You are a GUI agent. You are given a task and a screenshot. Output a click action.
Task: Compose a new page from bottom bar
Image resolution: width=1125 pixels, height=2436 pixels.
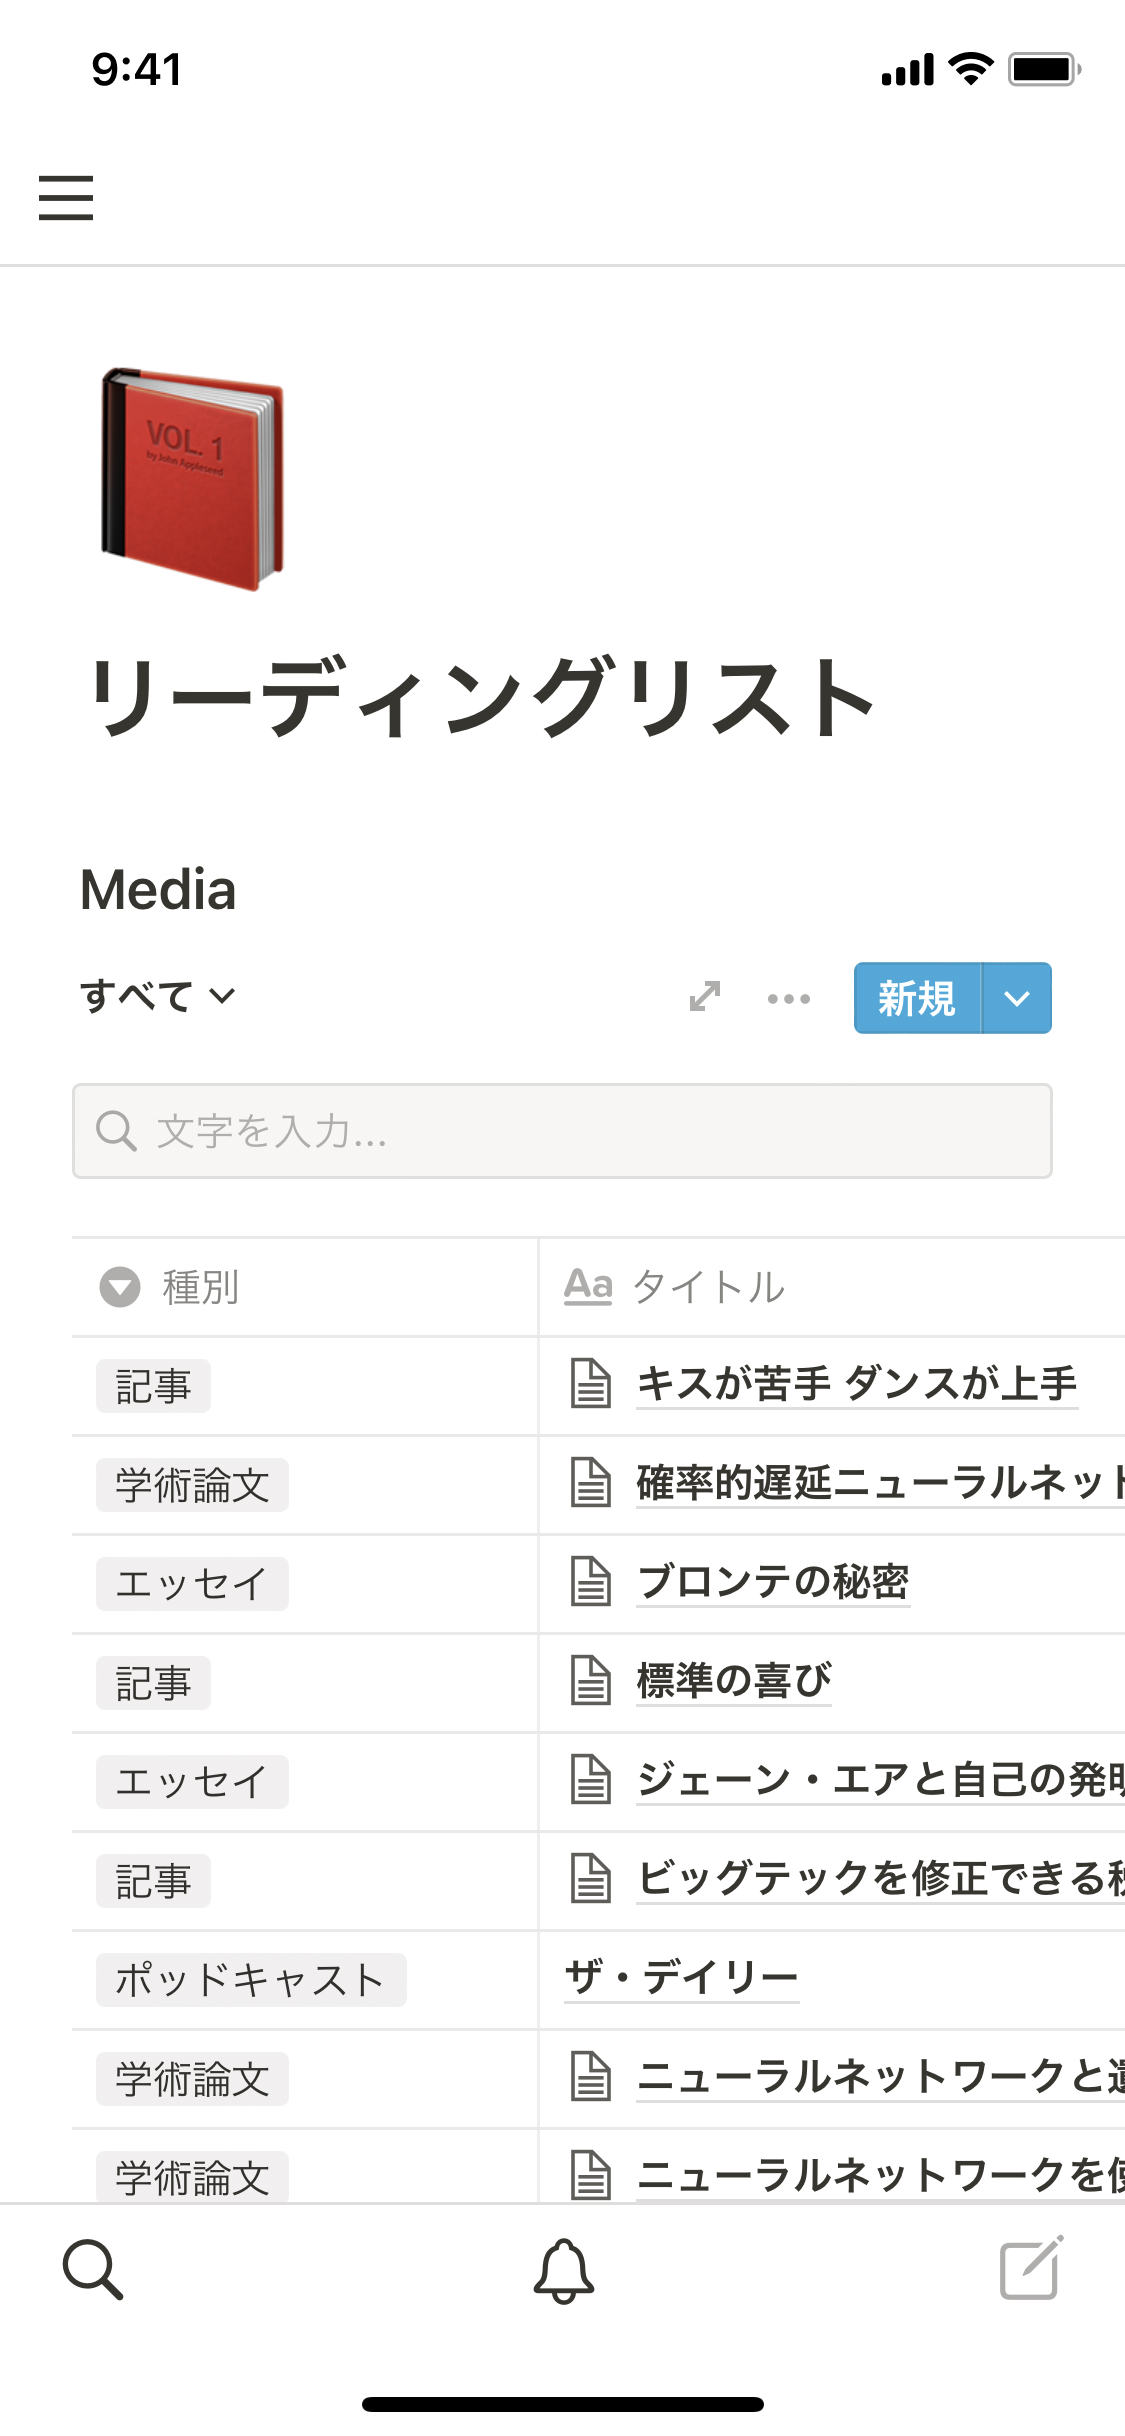point(1030,2268)
